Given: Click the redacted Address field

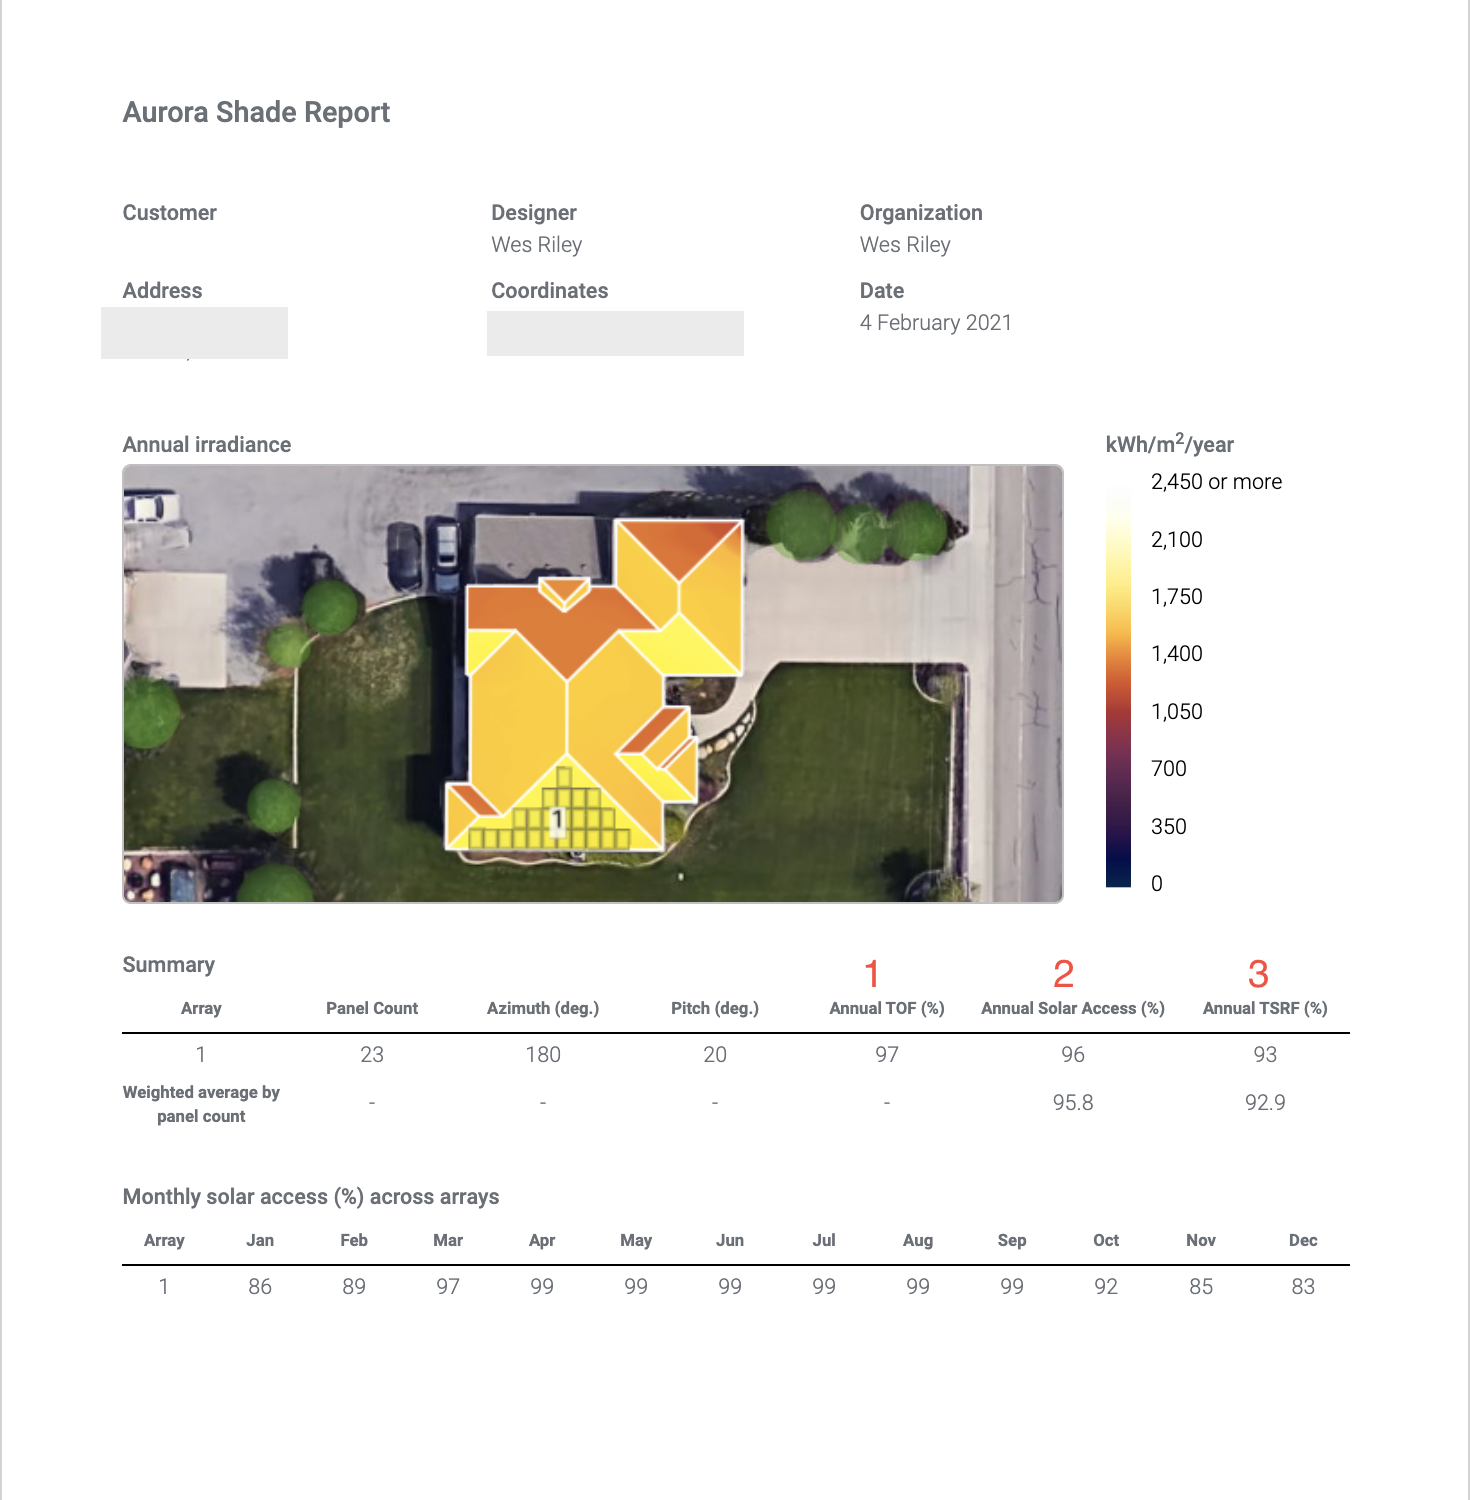Looking at the screenshot, I should point(194,333).
